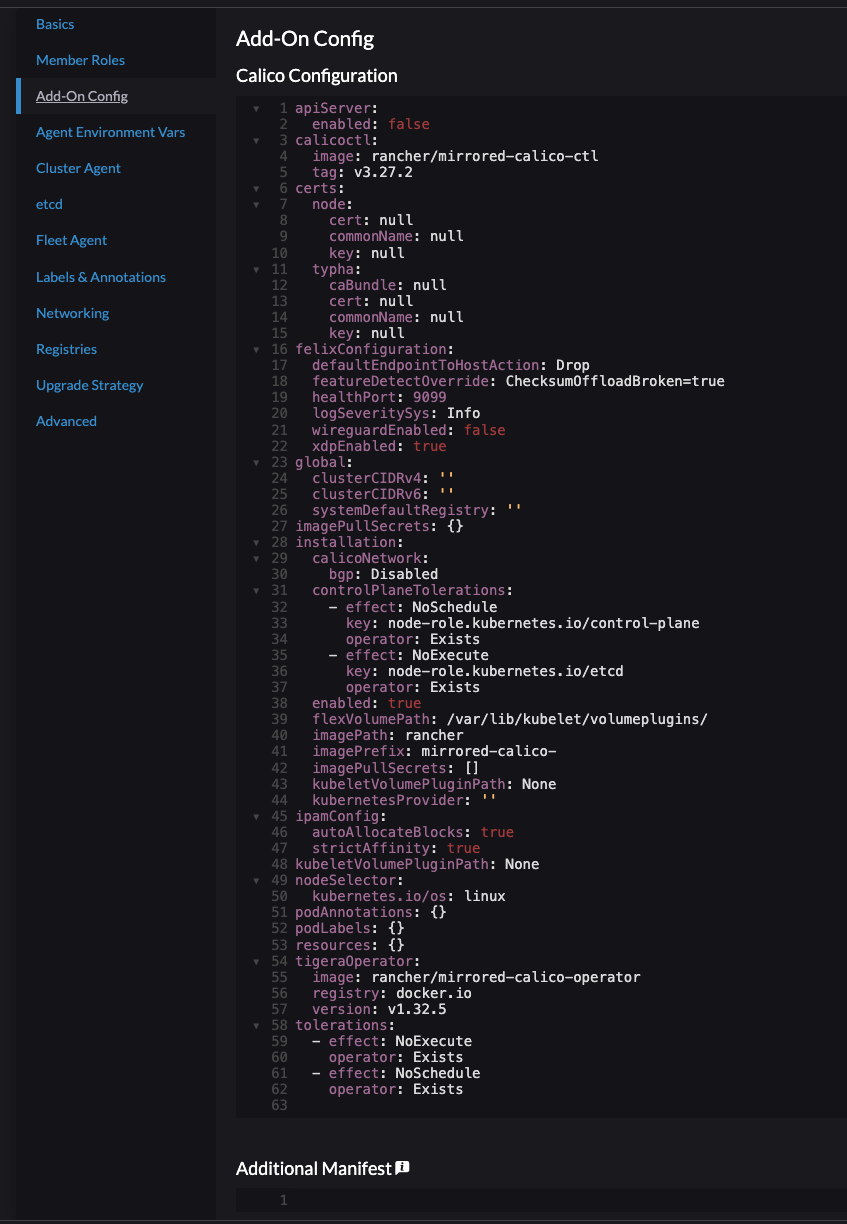Collapse the calicoctl block on line 3
847x1224 pixels.
click(256, 140)
